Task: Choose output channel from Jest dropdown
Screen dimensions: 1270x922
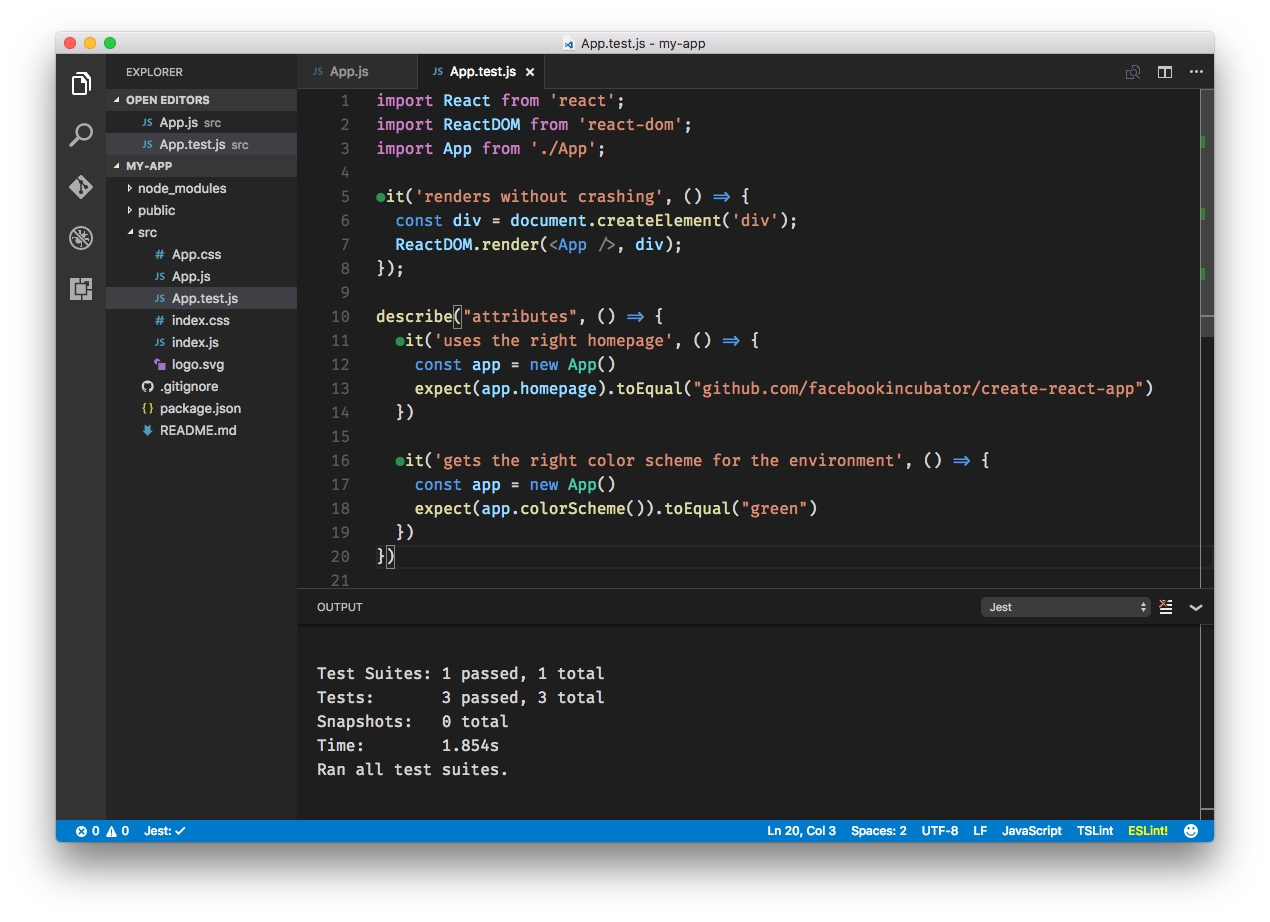Action: tap(1065, 607)
